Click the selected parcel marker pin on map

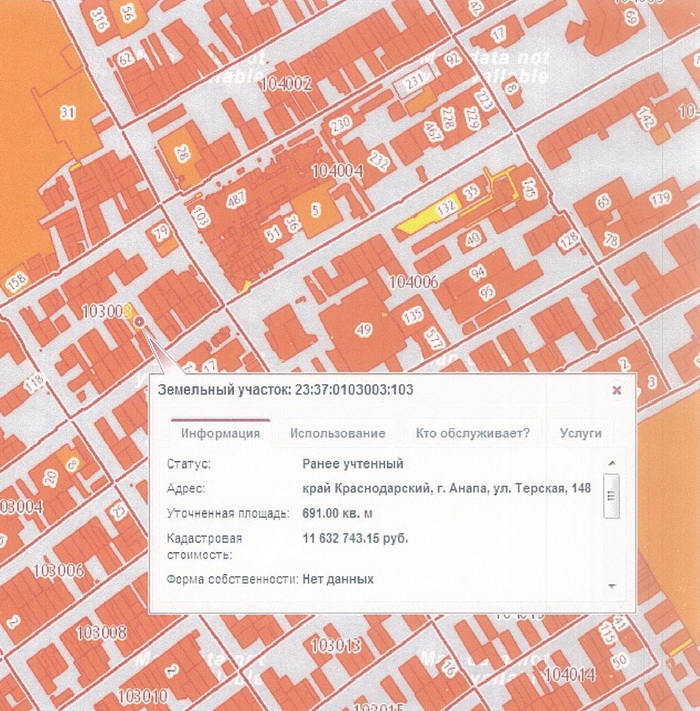tap(138, 322)
